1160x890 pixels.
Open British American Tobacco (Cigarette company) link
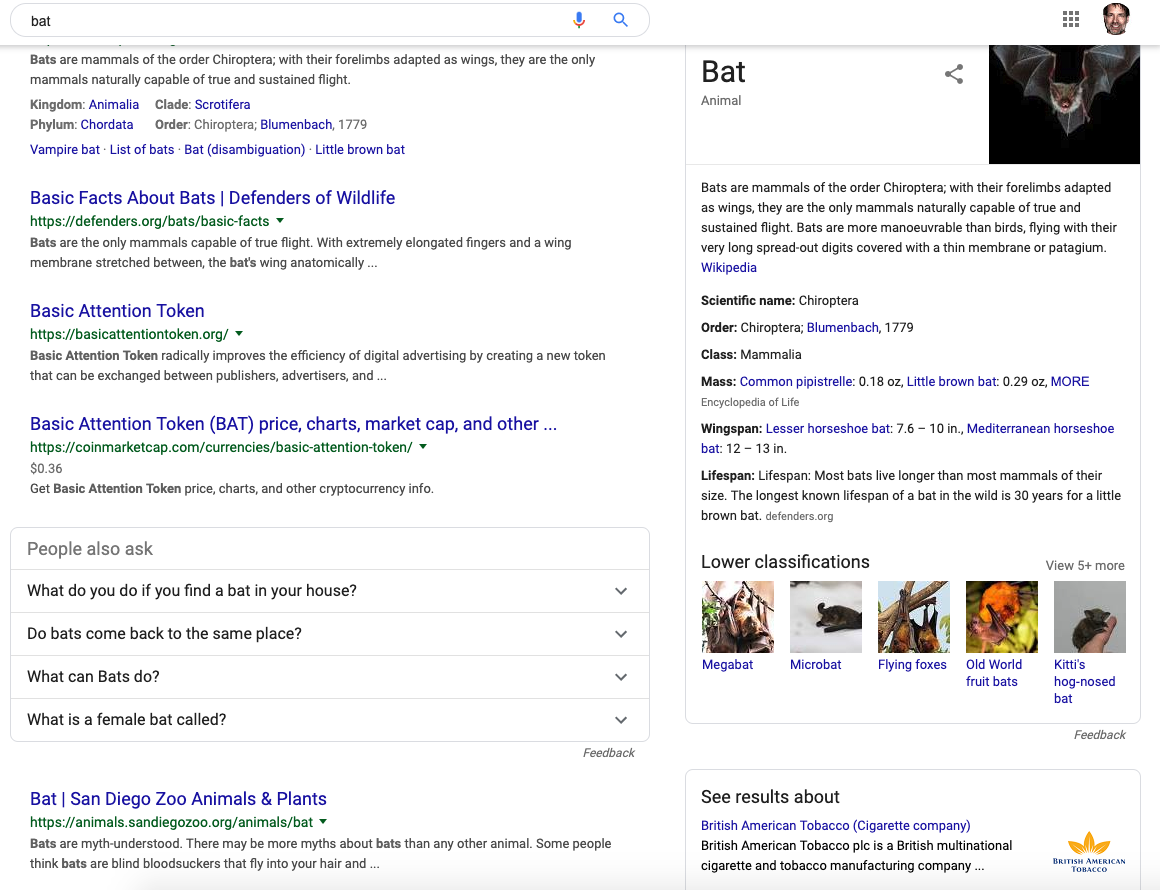tap(835, 826)
